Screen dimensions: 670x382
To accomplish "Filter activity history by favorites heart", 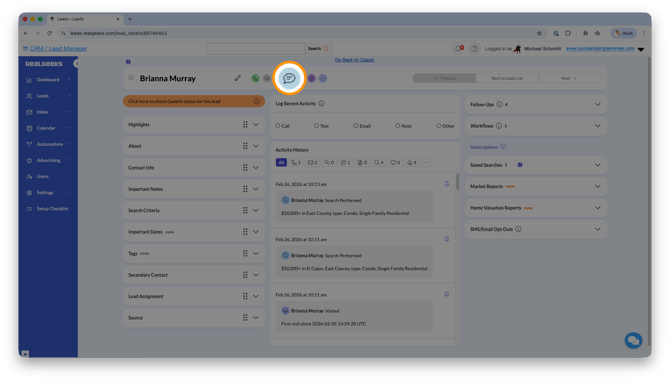I will pyautogui.click(x=395, y=162).
